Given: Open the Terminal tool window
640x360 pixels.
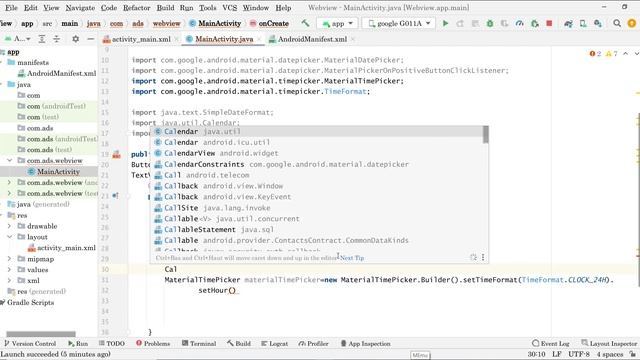Looking at the screenshot, I should tap(199, 343).
